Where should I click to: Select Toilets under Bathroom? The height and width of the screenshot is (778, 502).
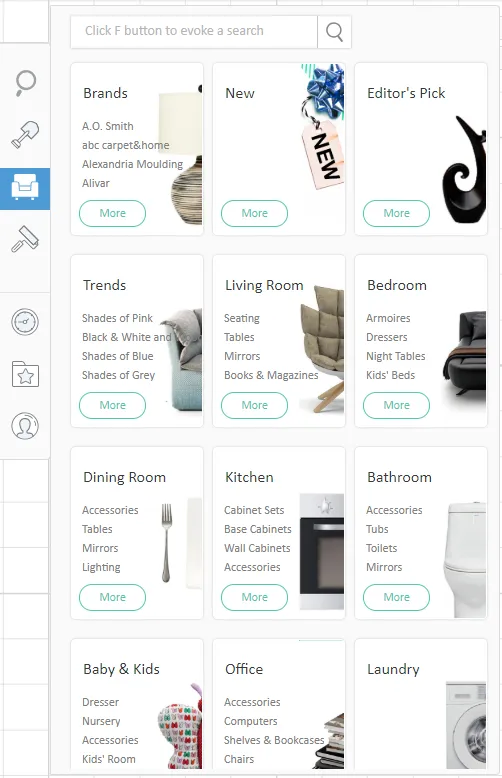click(x=381, y=548)
